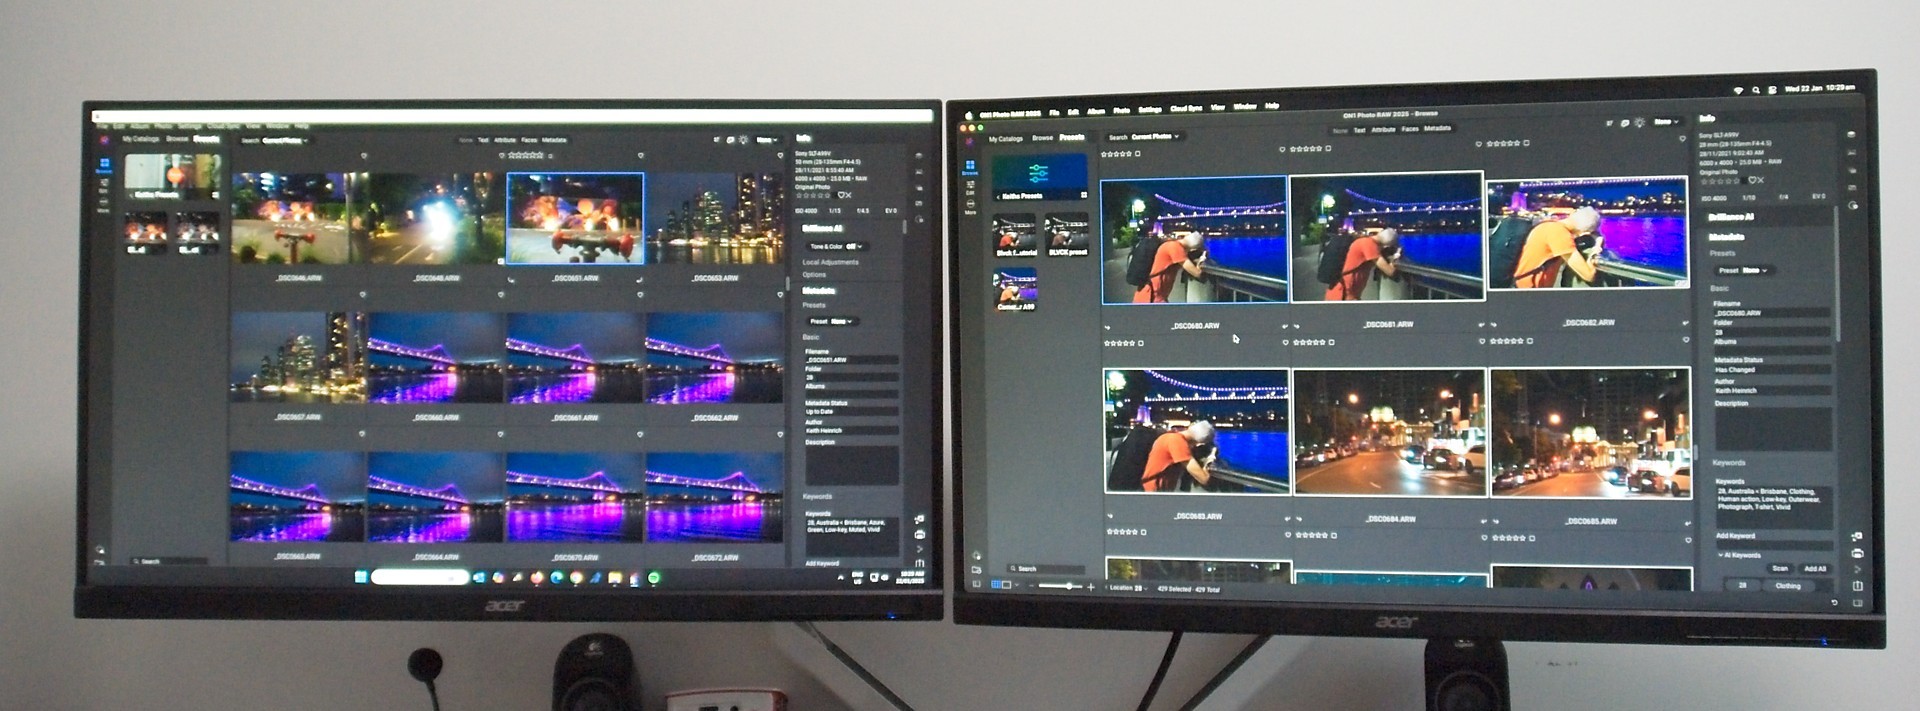The image size is (1920, 711).
Task: Click the Print icon on right monitor's sidebar
Action: [x=1857, y=553]
